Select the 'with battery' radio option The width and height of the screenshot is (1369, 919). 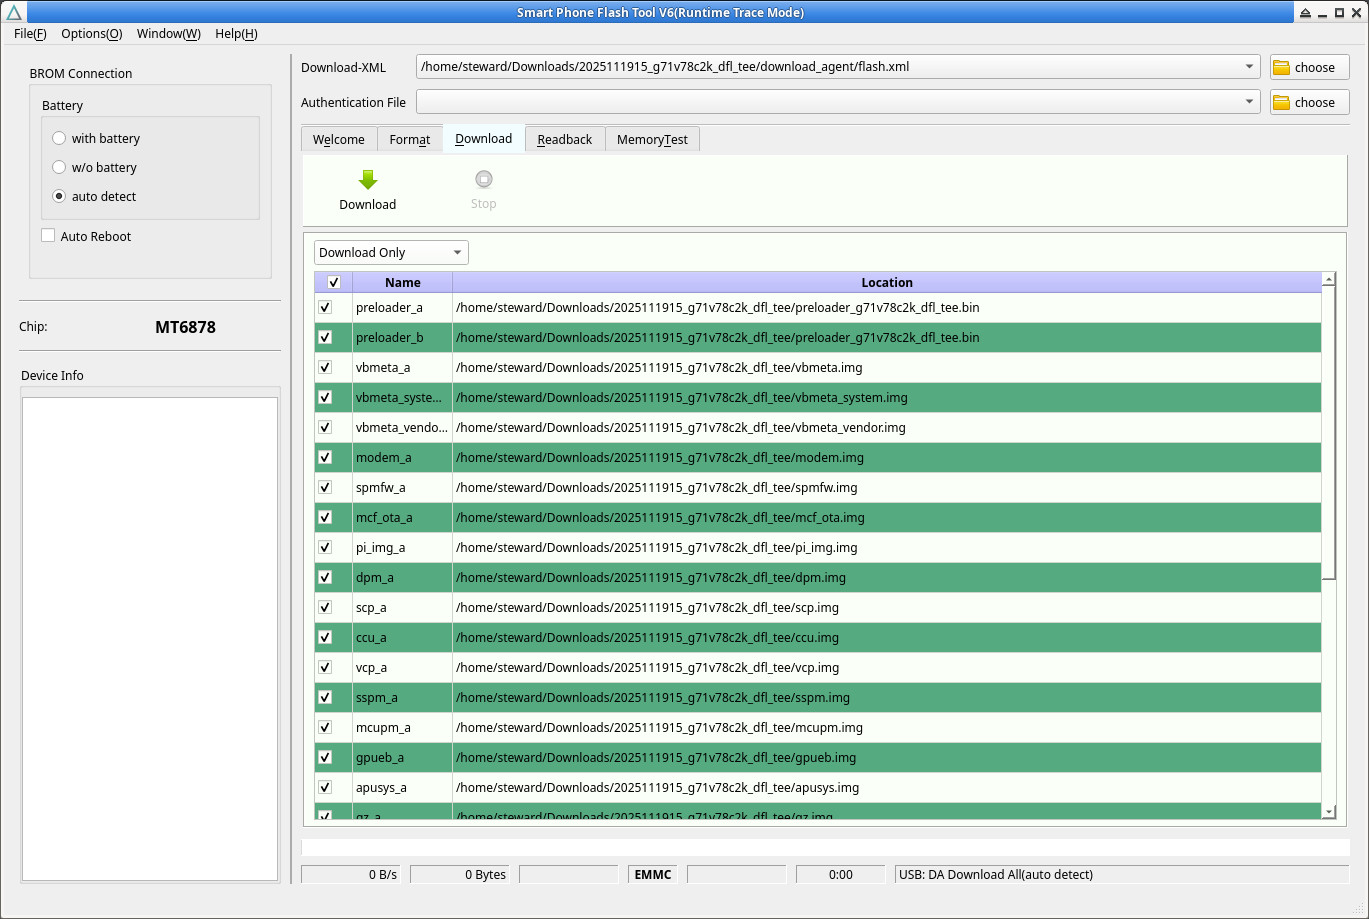(59, 139)
